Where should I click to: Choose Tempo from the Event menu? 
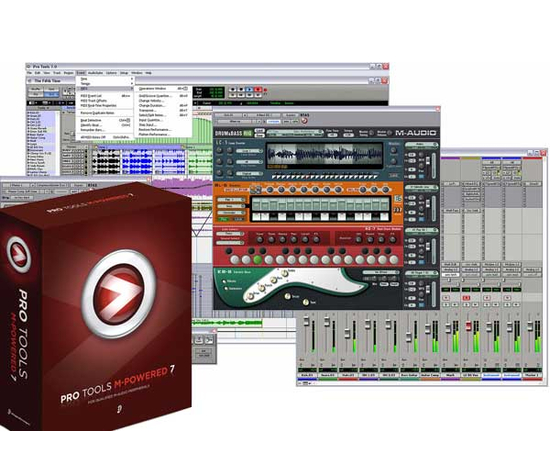[x=105, y=84]
